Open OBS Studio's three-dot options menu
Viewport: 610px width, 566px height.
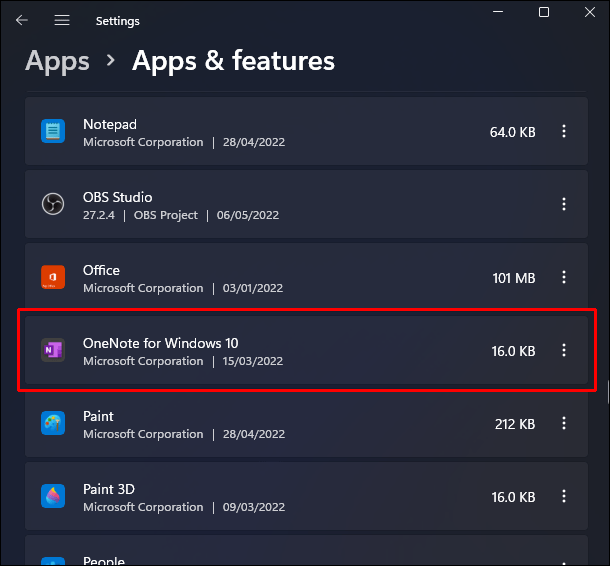pos(564,204)
